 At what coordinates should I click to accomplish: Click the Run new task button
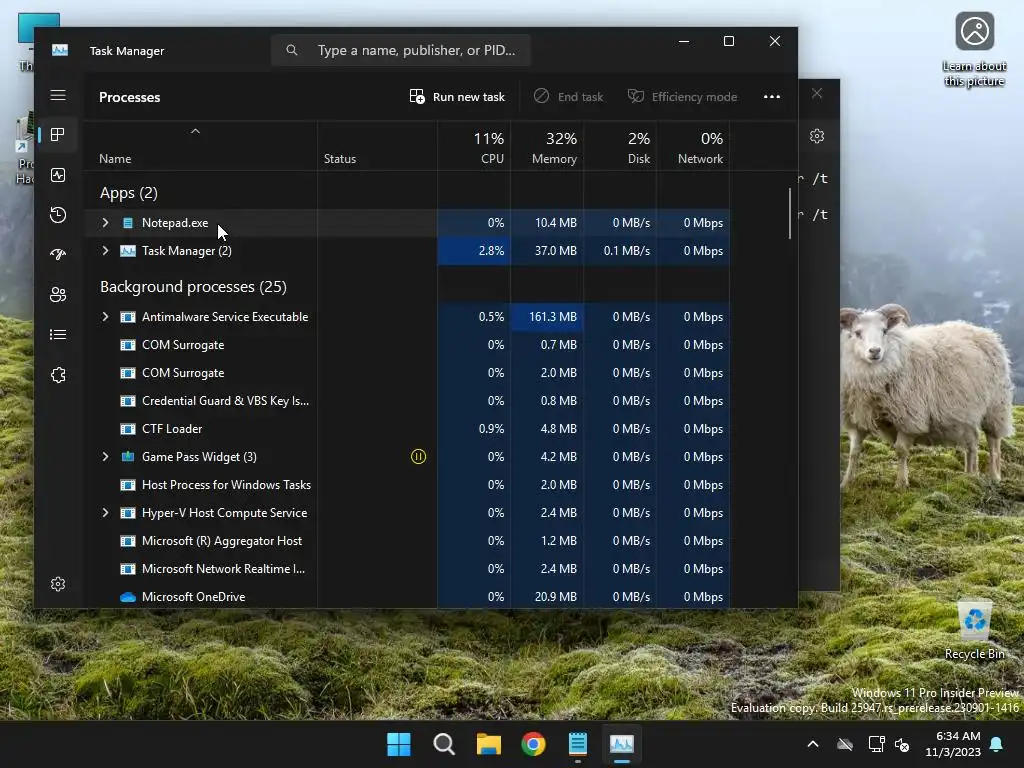[x=457, y=97]
